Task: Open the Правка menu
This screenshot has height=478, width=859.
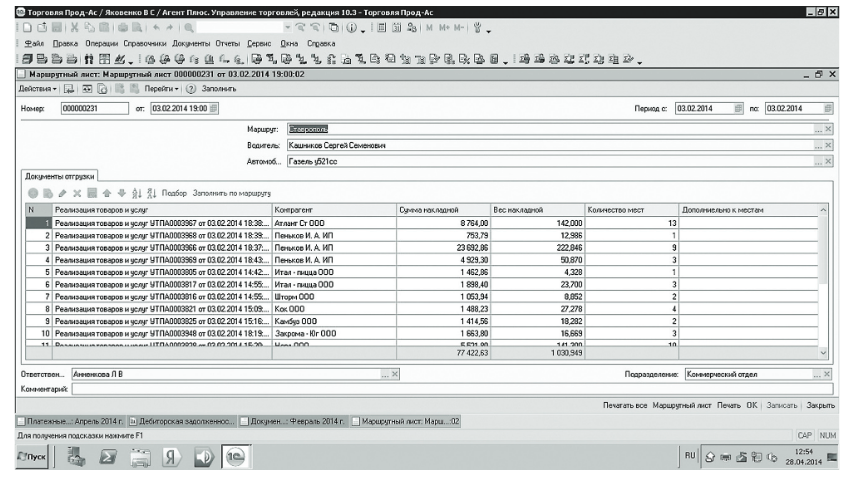Action: (65, 44)
